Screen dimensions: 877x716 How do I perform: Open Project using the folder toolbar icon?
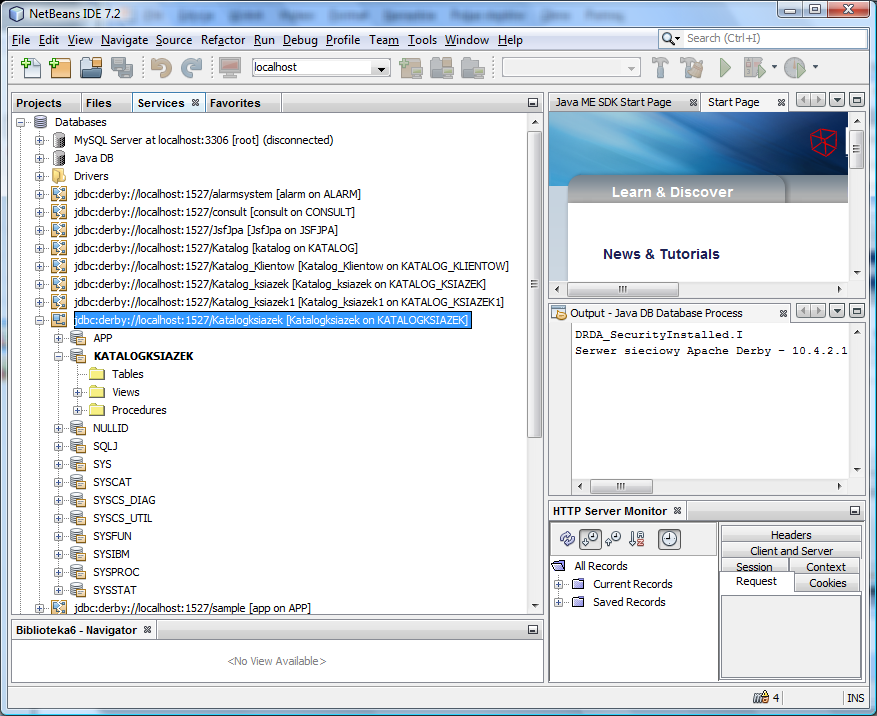click(91, 68)
